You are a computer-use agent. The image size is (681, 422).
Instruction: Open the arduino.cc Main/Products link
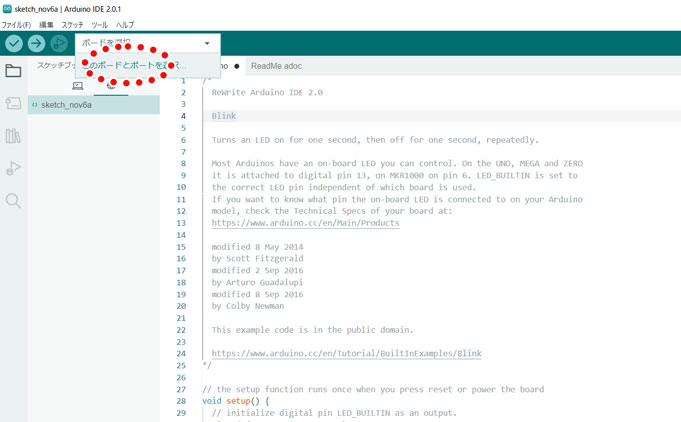click(305, 223)
